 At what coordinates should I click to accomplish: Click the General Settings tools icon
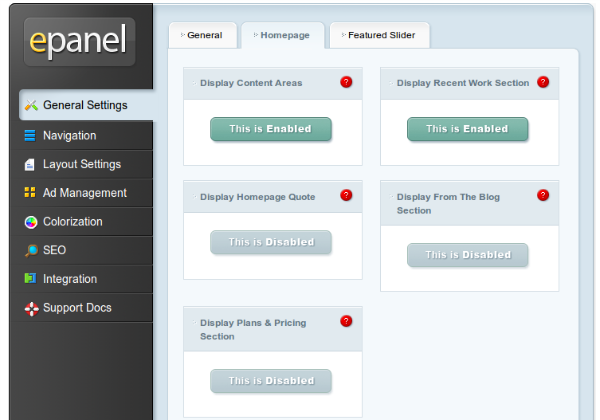pos(31,105)
